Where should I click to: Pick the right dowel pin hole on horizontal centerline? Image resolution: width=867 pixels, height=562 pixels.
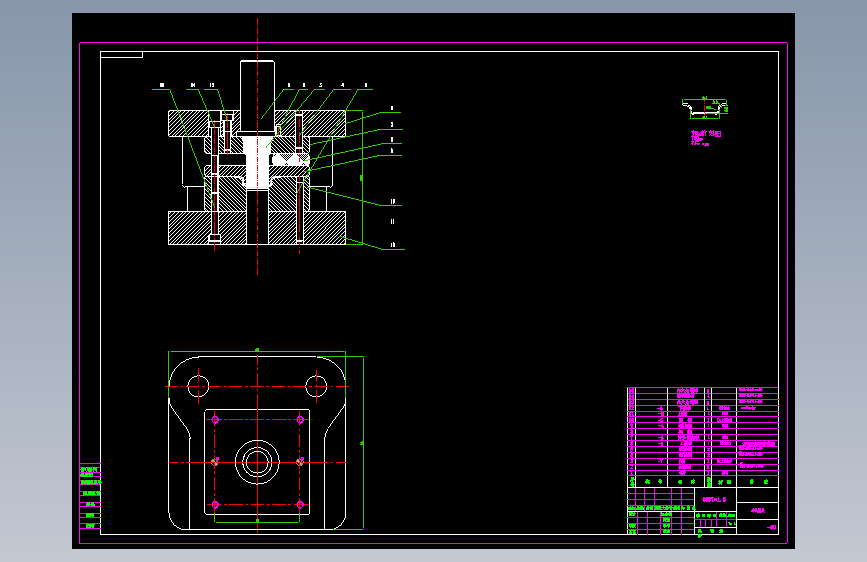[300, 462]
